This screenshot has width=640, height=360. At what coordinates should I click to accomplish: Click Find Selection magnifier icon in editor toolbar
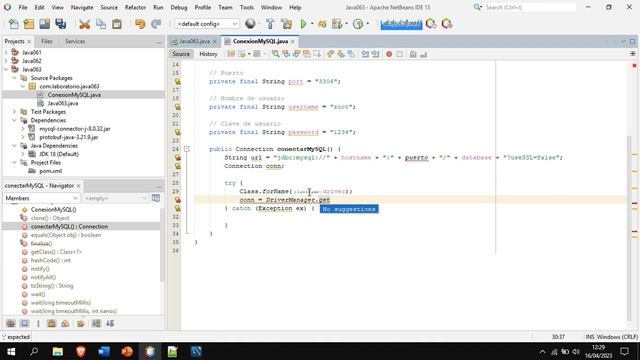point(276,54)
